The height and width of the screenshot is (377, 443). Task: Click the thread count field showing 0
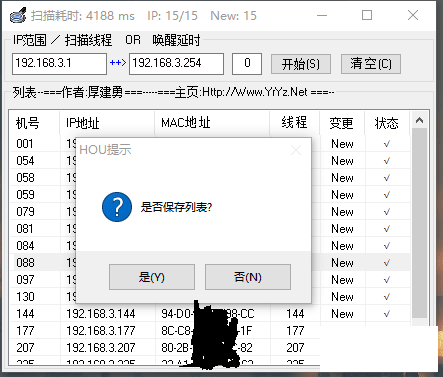click(247, 64)
